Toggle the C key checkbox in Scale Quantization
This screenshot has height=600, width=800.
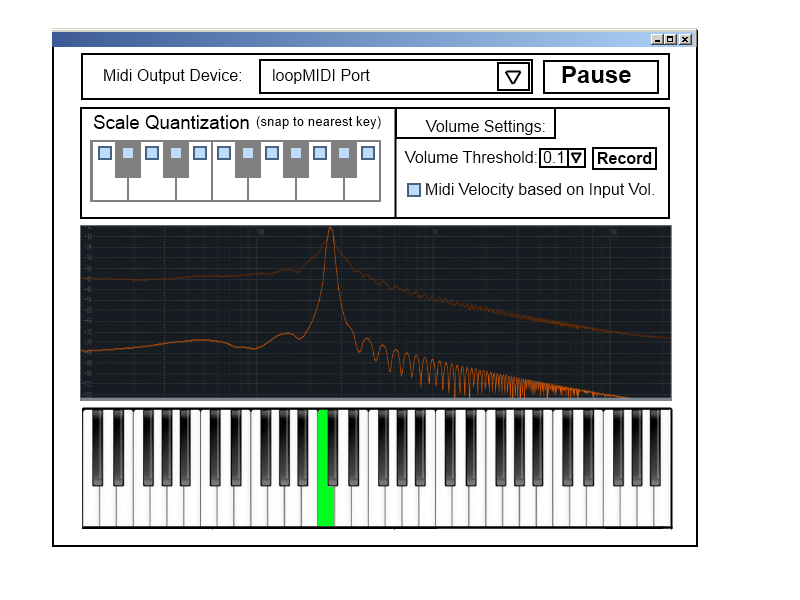[105, 153]
